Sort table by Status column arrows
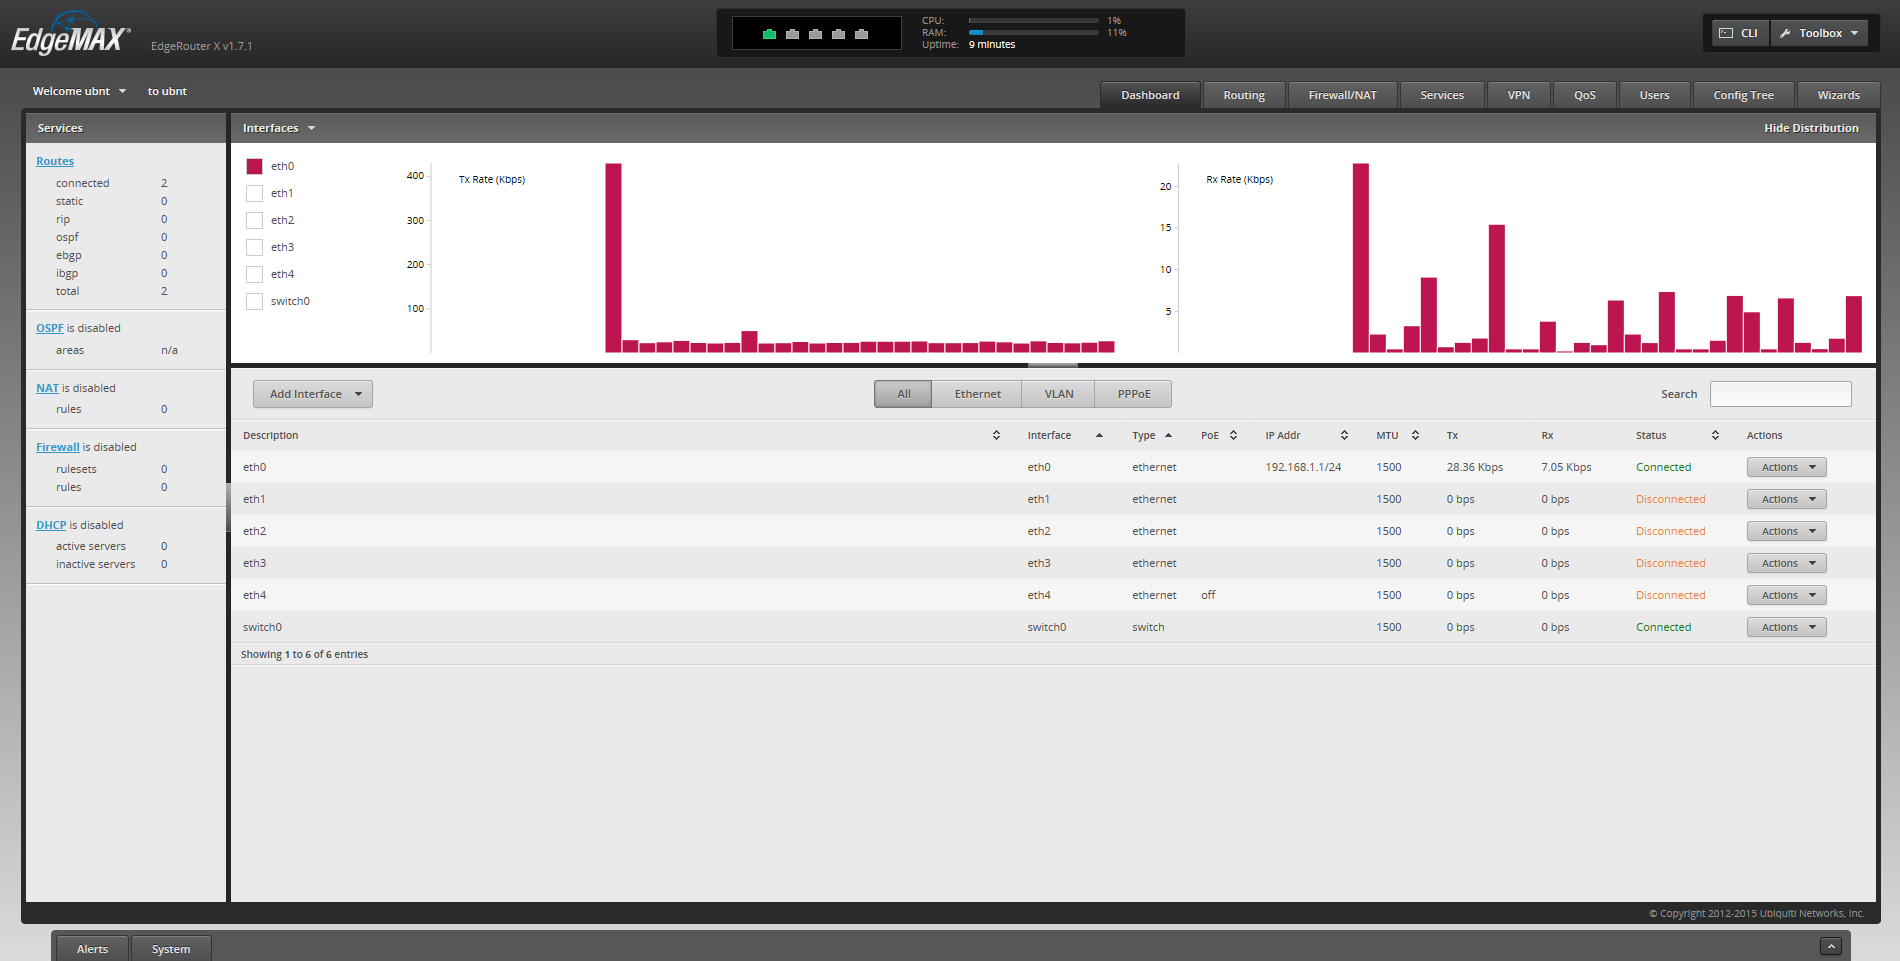This screenshot has width=1900, height=961. (1715, 435)
